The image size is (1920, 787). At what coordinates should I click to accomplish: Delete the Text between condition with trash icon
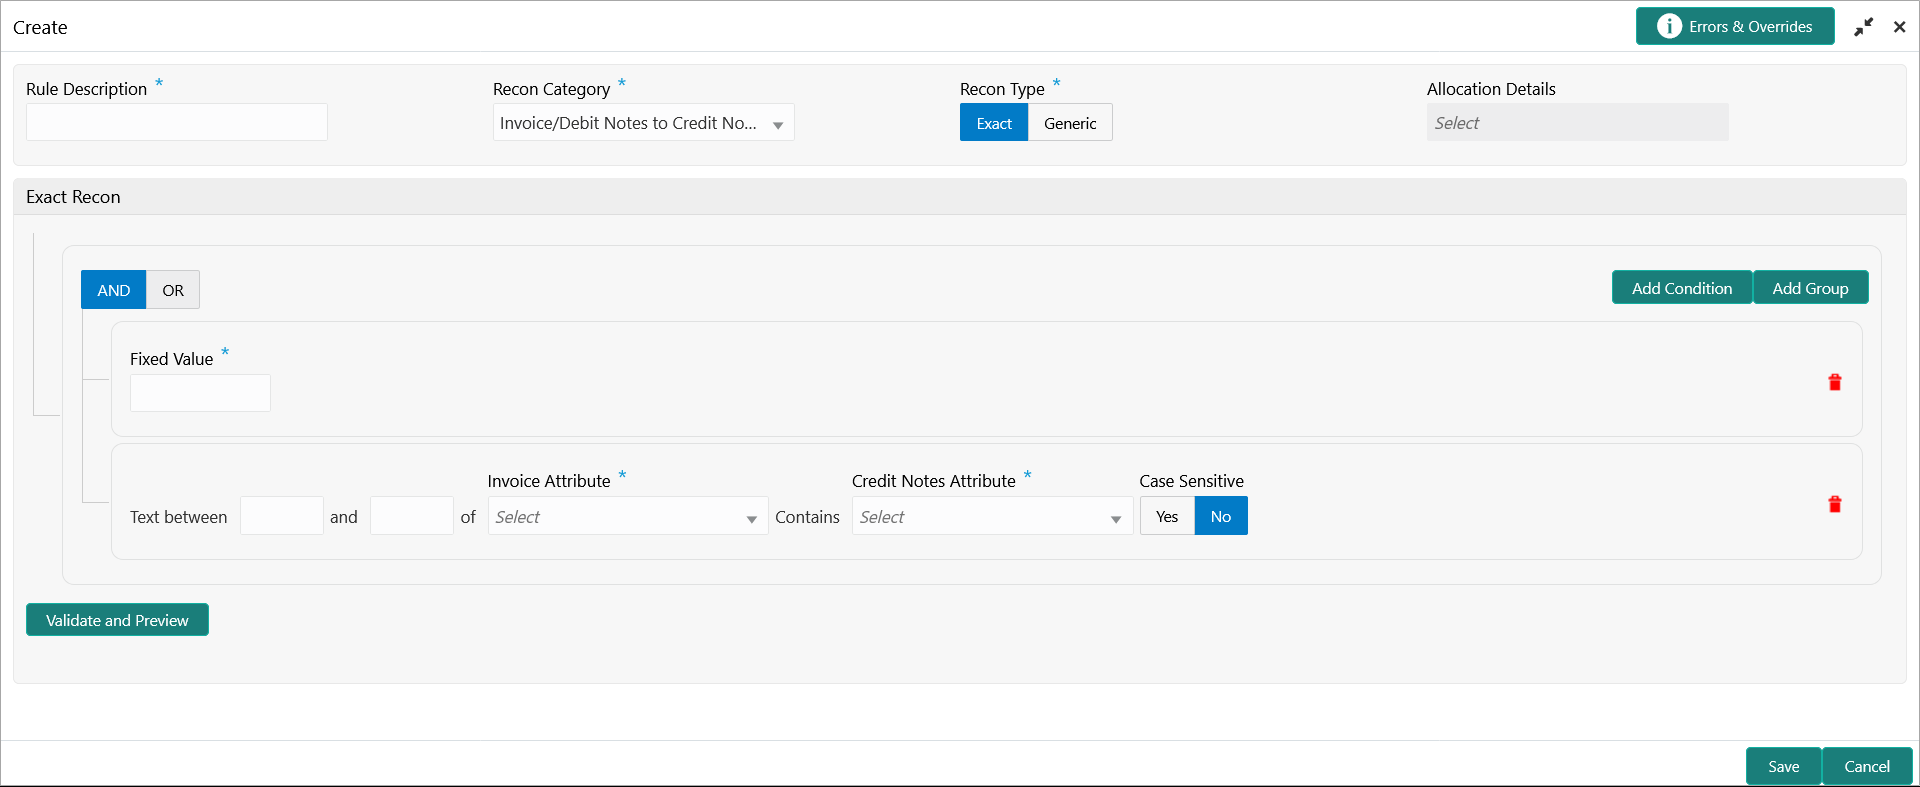tap(1835, 504)
